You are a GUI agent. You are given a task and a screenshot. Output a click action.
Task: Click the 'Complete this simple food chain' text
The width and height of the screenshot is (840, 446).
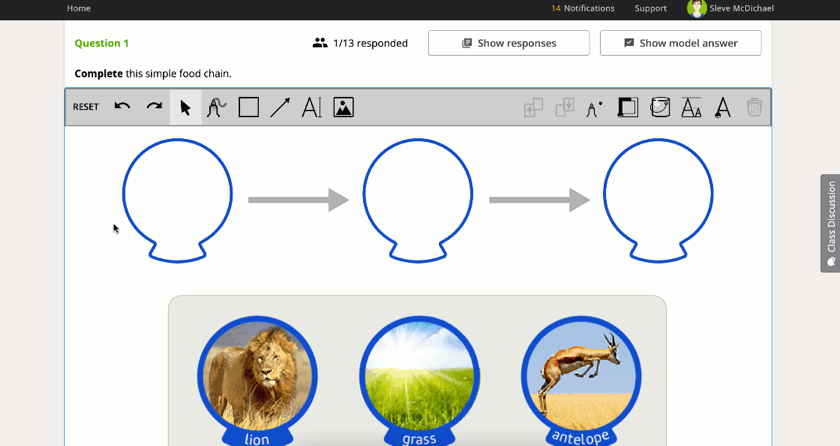point(153,73)
